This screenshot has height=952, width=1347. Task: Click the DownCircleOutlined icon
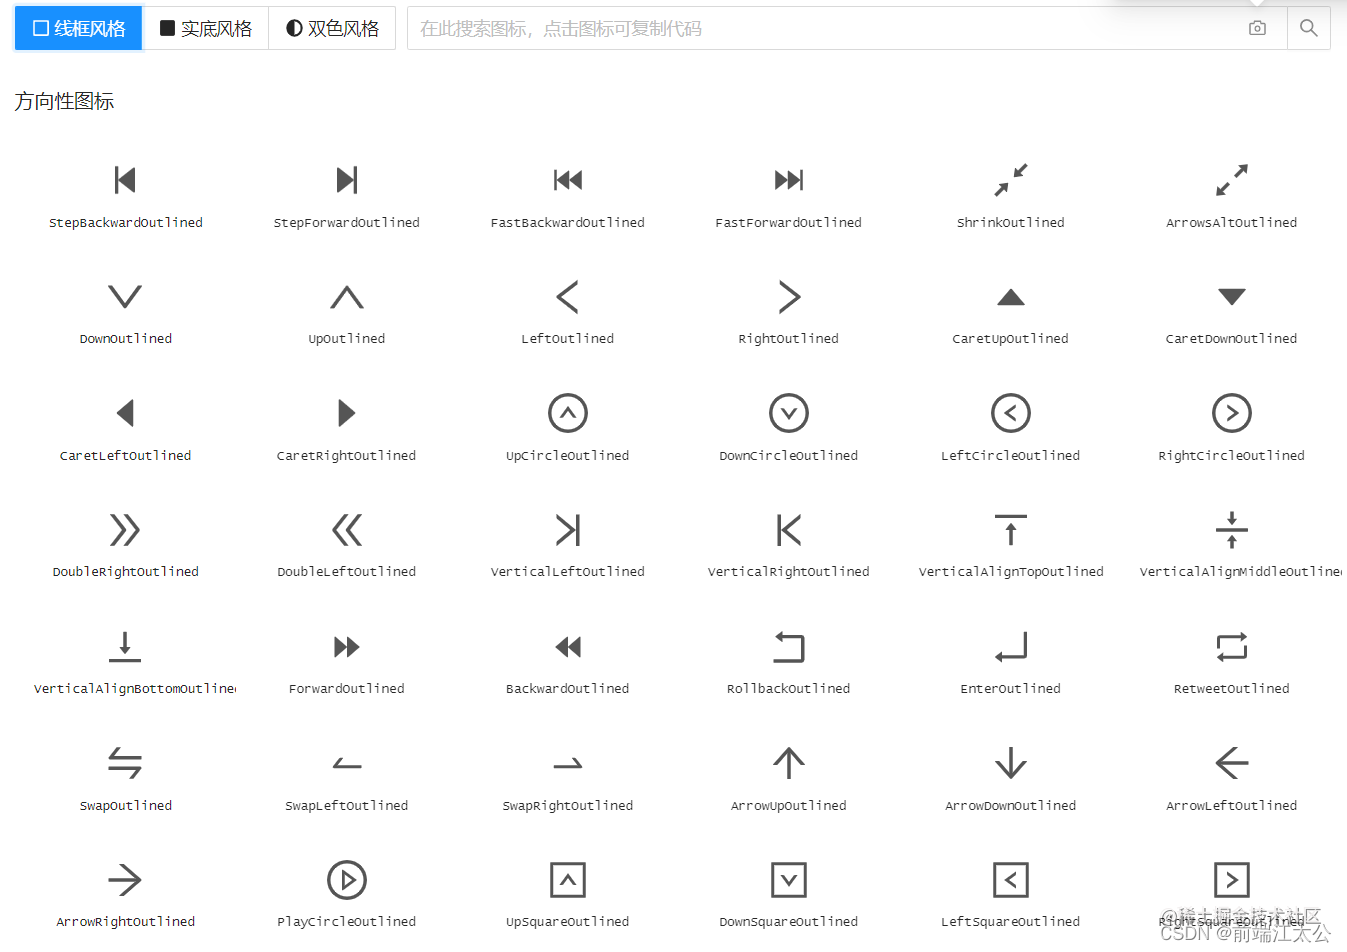pos(789,413)
